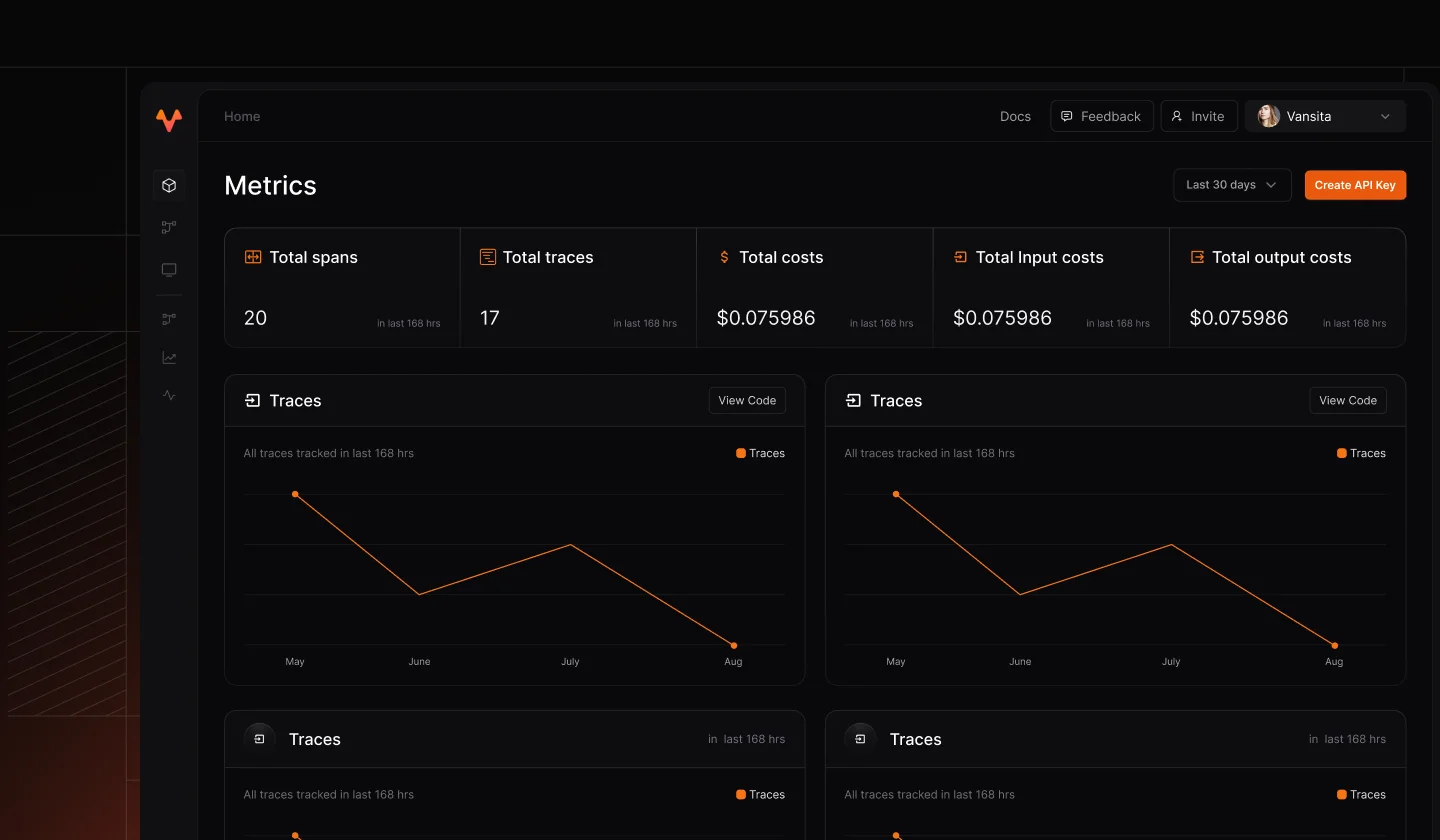Click the July axis label in right chart

(1171, 661)
